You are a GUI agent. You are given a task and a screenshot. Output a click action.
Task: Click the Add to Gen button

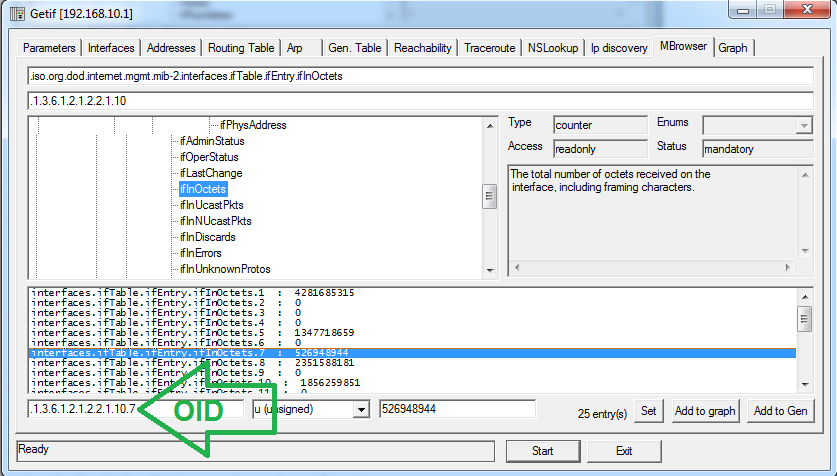coord(780,411)
